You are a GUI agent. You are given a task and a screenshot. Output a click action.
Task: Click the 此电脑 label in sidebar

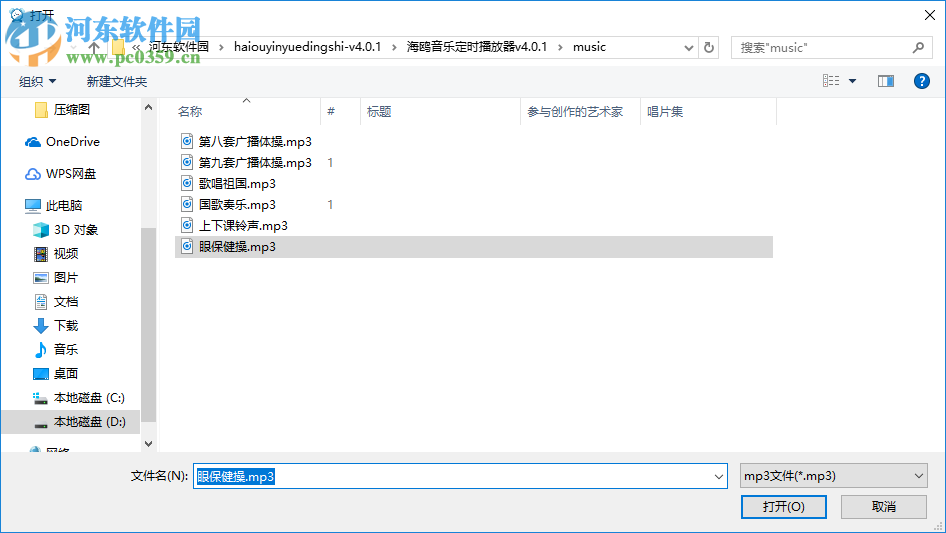[x=64, y=206]
